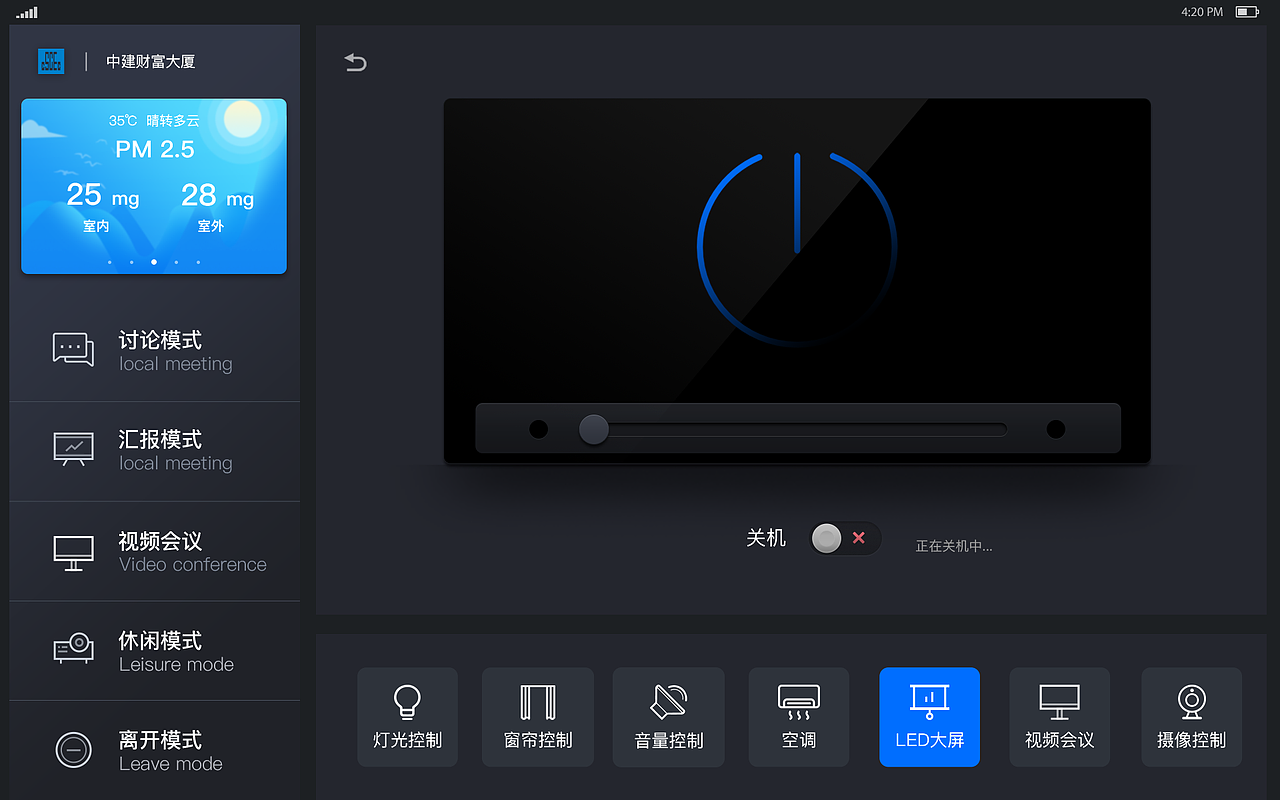Click the 正在关机中... status text

pos(954,546)
